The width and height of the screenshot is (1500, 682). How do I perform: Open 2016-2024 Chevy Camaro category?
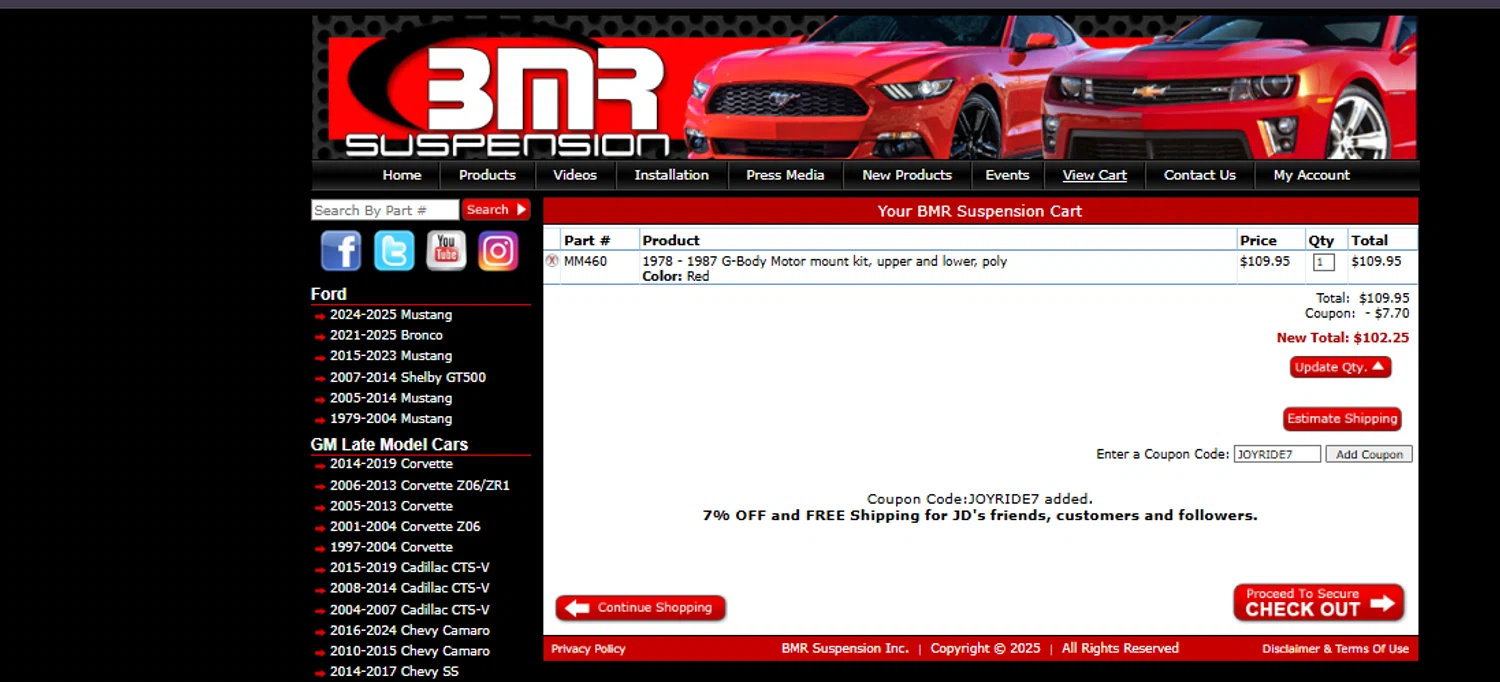(x=410, y=631)
